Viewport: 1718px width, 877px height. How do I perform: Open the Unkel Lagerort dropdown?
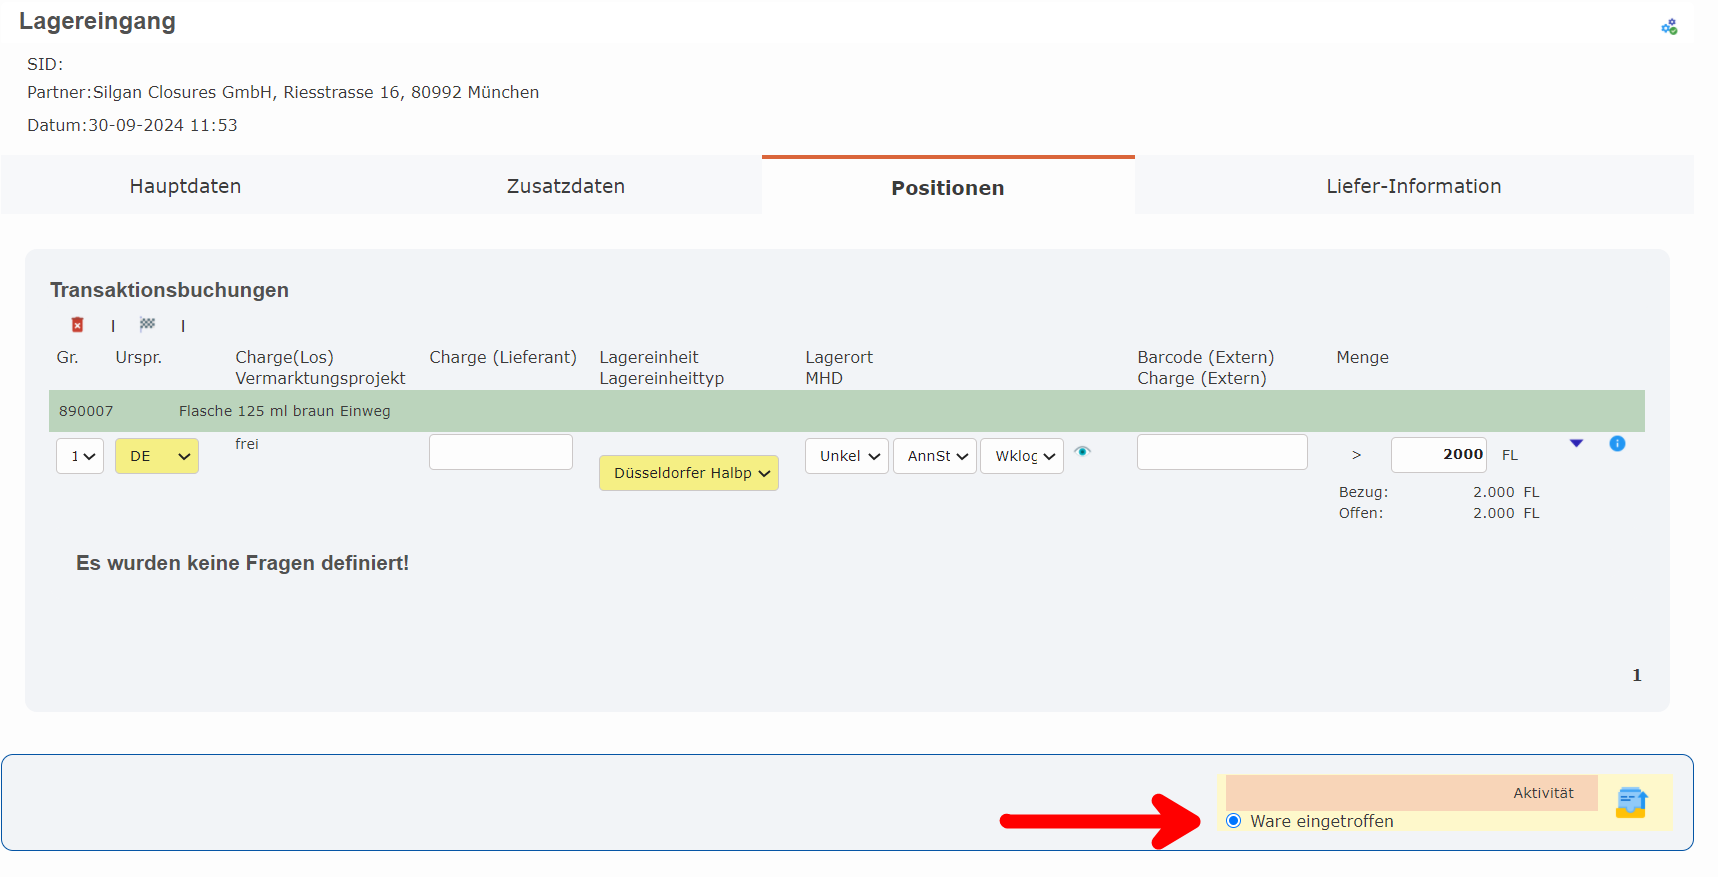coord(847,456)
